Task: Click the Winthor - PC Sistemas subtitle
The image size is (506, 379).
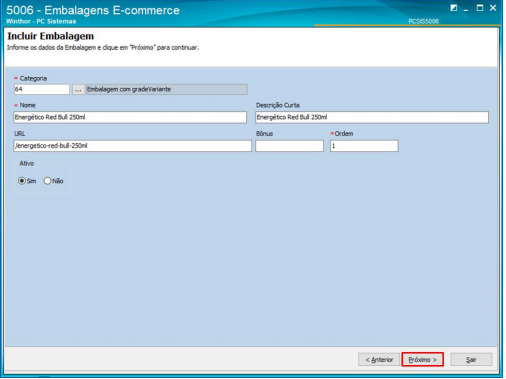Action: (x=41, y=21)
